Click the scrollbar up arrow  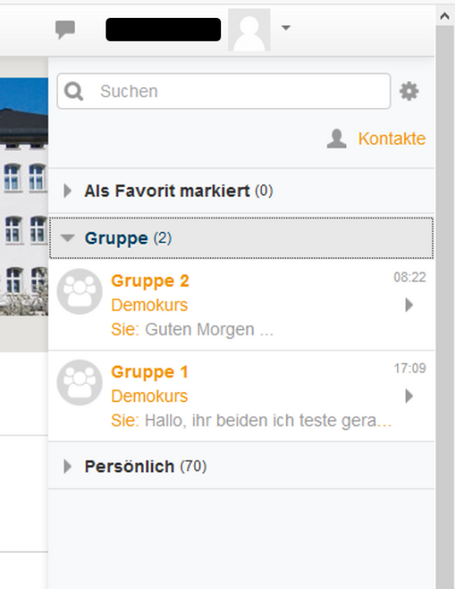click(x=445, y=16)
